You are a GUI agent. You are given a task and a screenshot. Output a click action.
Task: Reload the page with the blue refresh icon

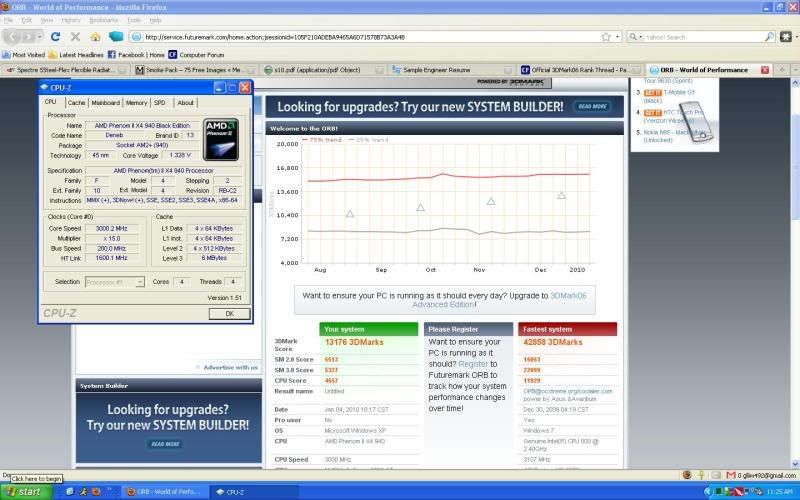click(x=56, y=37)
